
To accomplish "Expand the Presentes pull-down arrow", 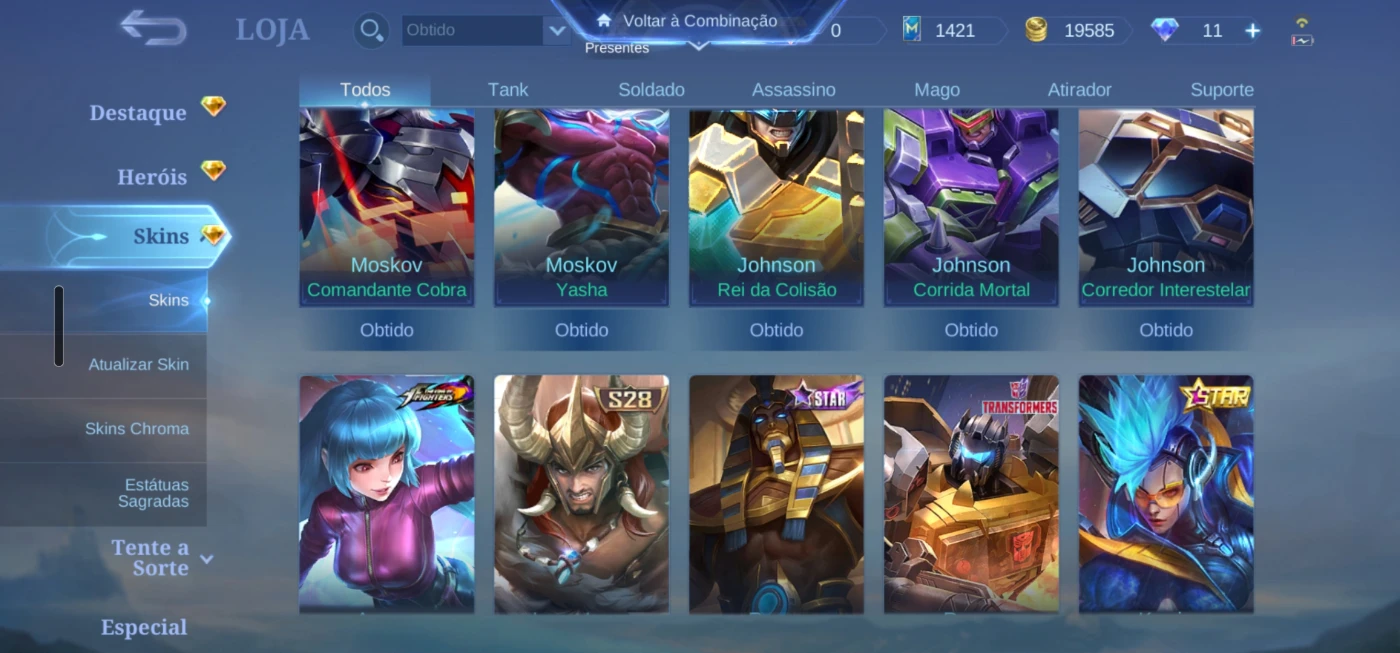I will pos(699,45).
